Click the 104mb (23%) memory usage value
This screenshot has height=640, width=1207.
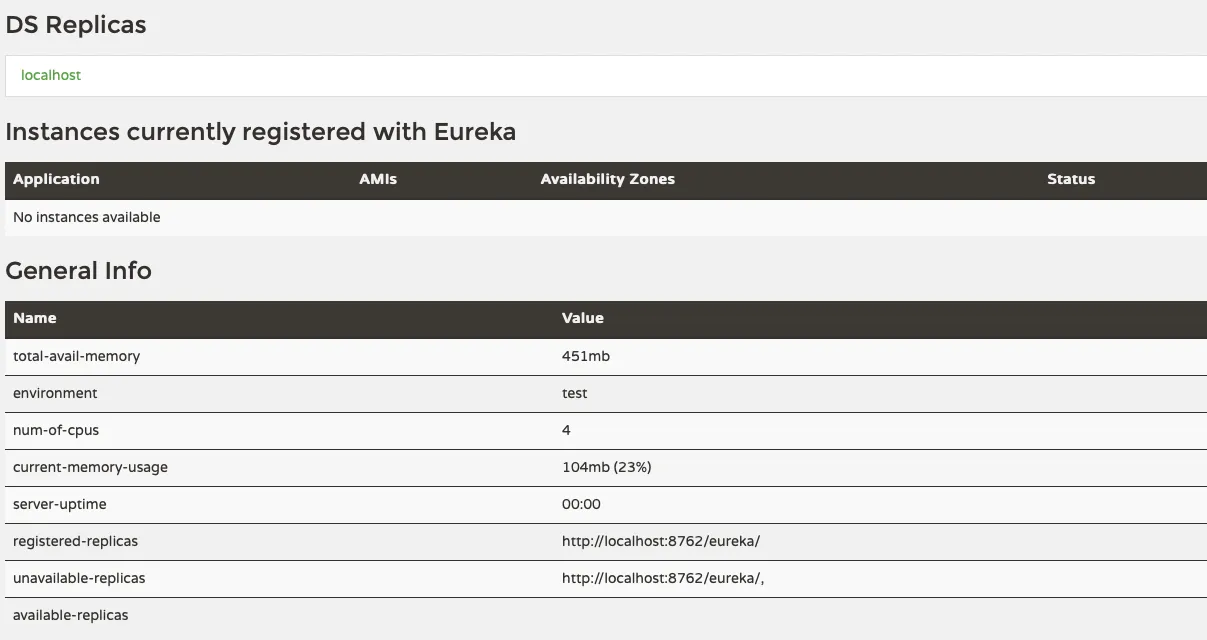pos(606,467)
